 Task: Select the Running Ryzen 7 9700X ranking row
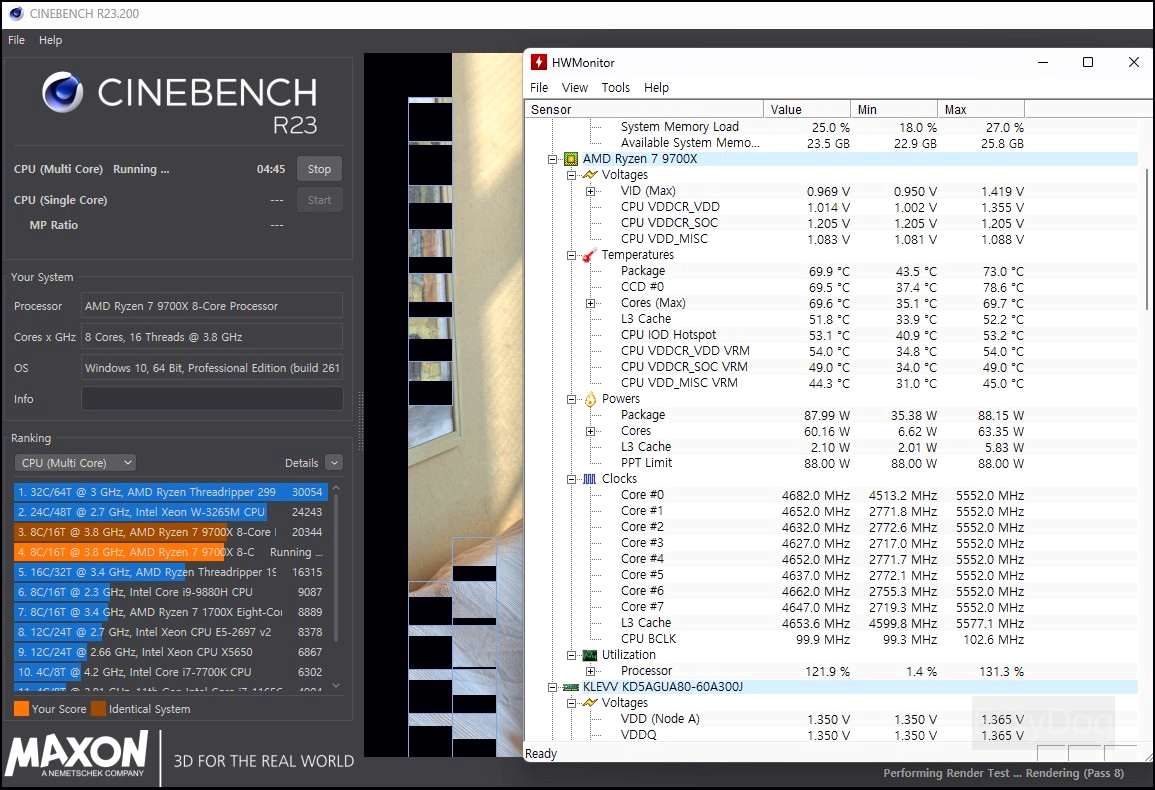(169, 551)
